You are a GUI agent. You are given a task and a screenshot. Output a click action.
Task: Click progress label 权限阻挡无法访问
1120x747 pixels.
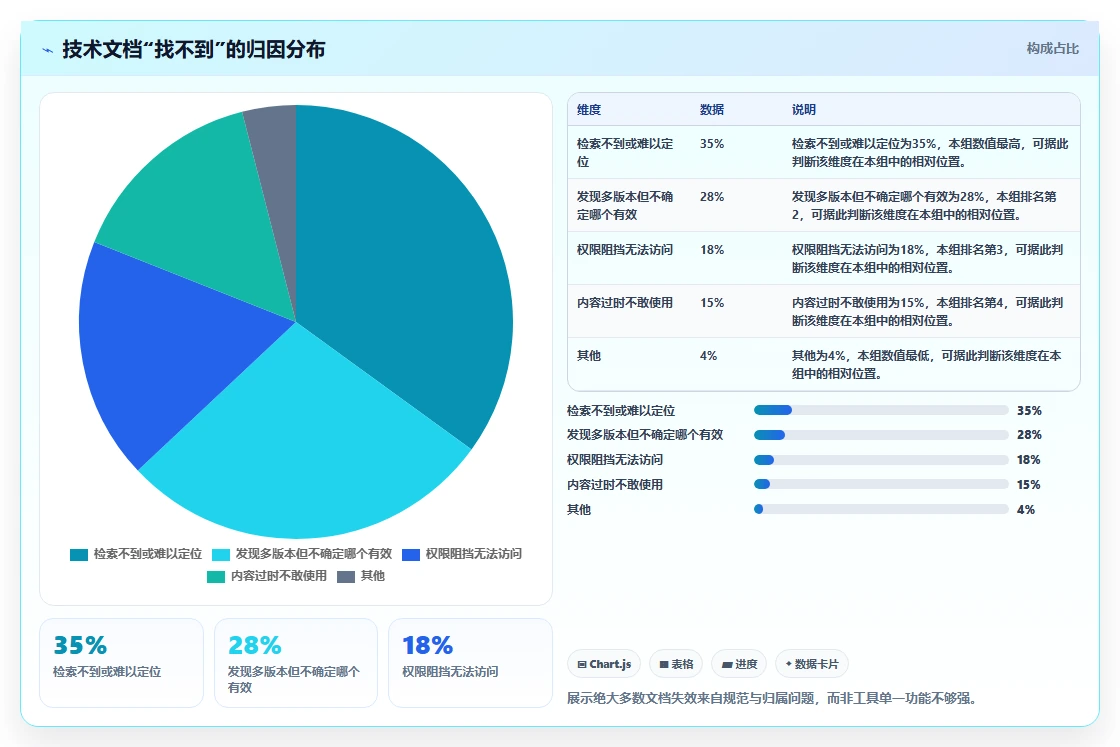coord(615,460)
